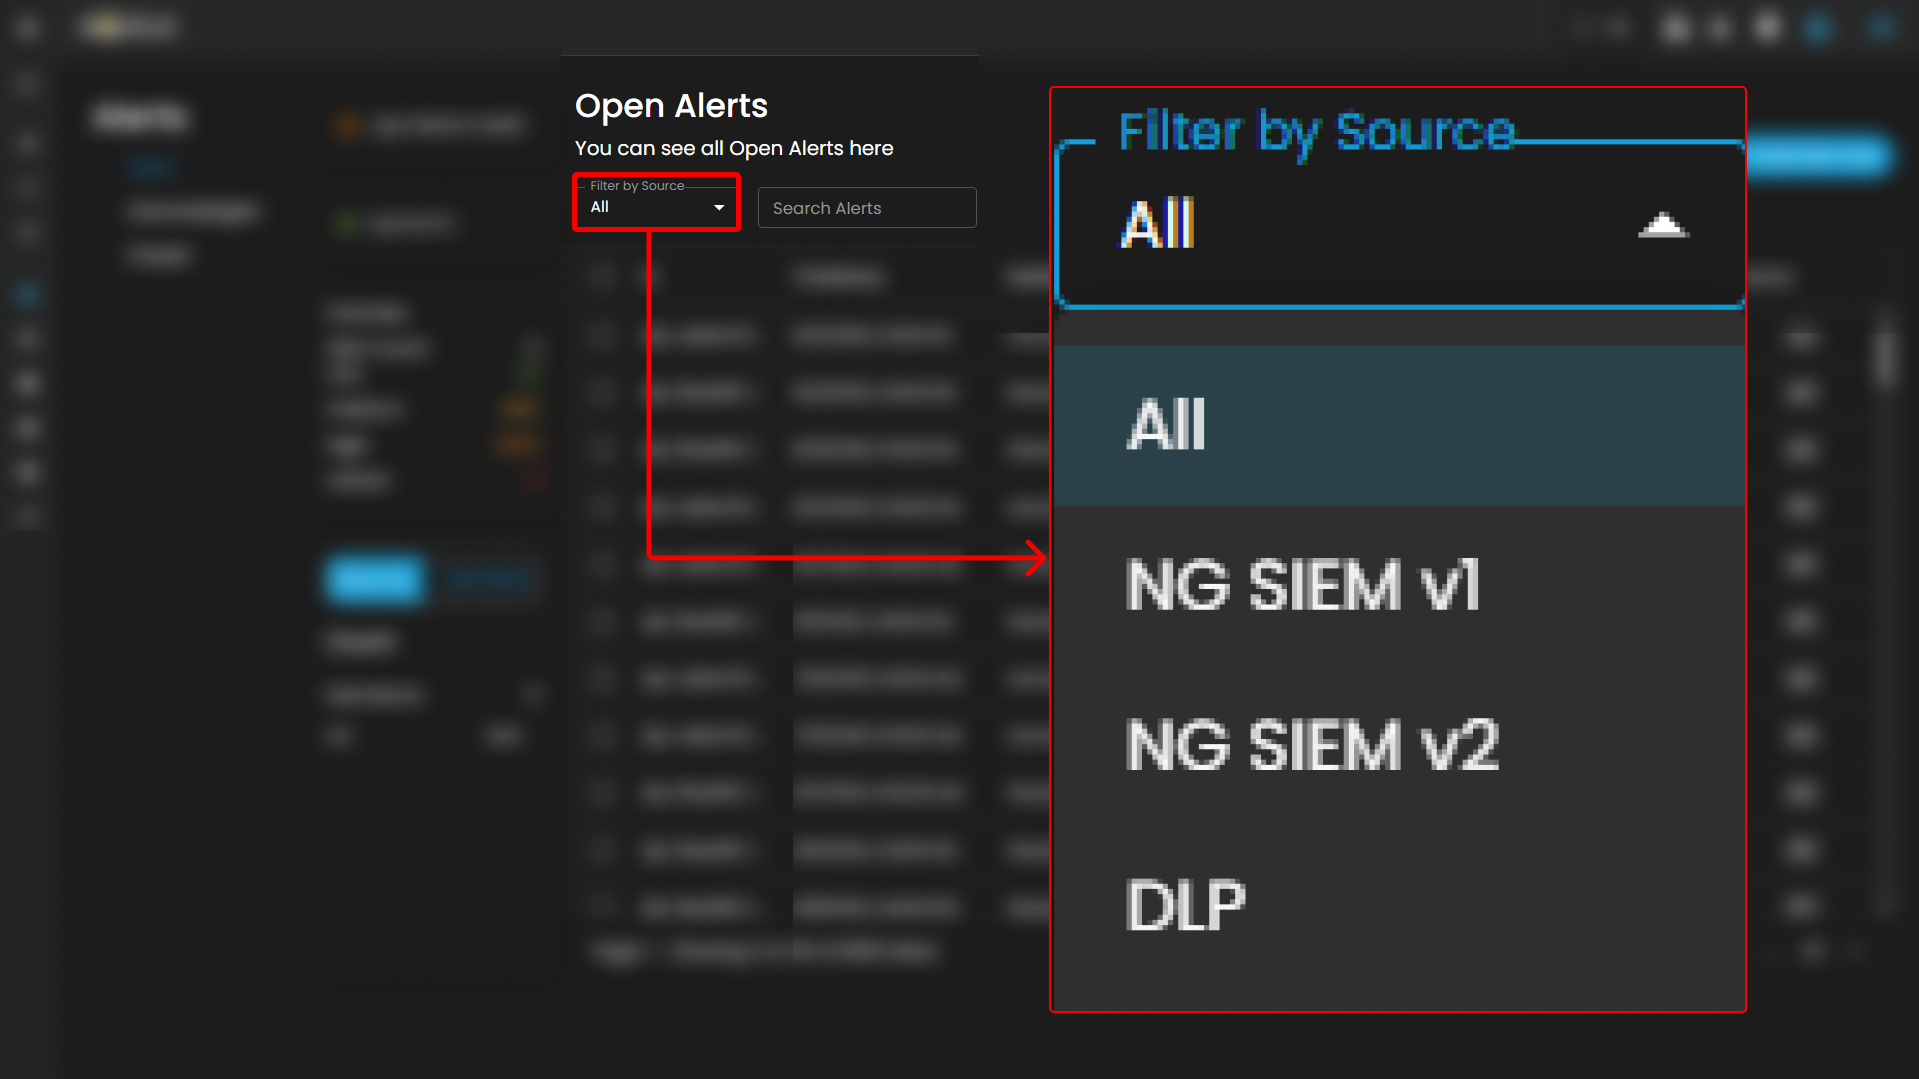This screenshot has height=1079, width=1919.
Task: Open the small Filter by Source dropdown
Action: [656, 206]
